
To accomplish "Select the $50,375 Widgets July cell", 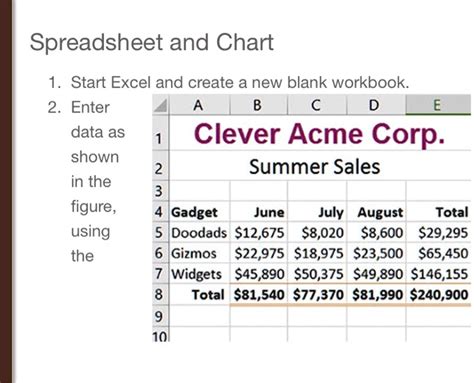I will [317, 274].
